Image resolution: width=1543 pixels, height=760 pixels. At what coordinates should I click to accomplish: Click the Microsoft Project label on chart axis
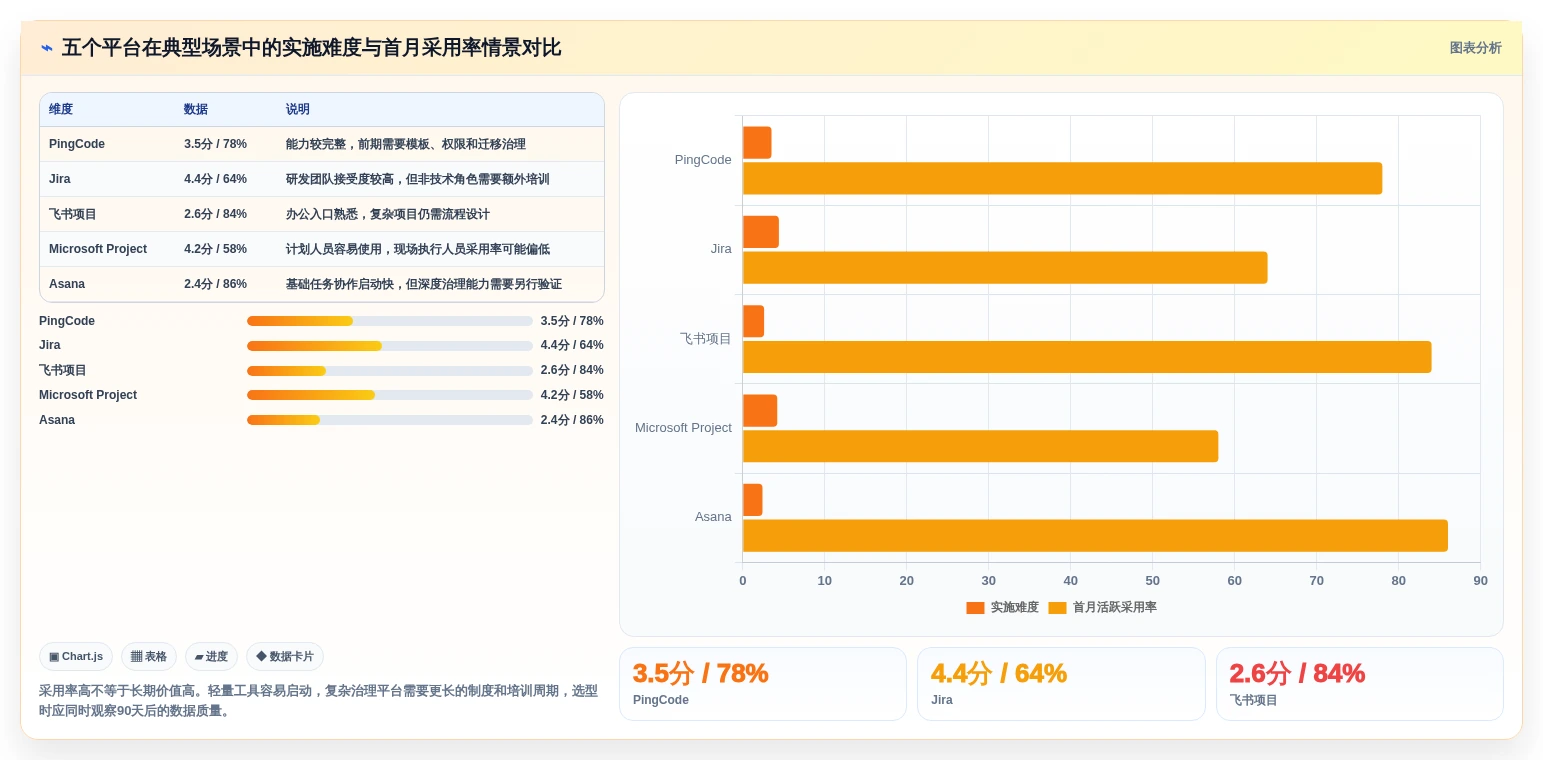(683, 428)
